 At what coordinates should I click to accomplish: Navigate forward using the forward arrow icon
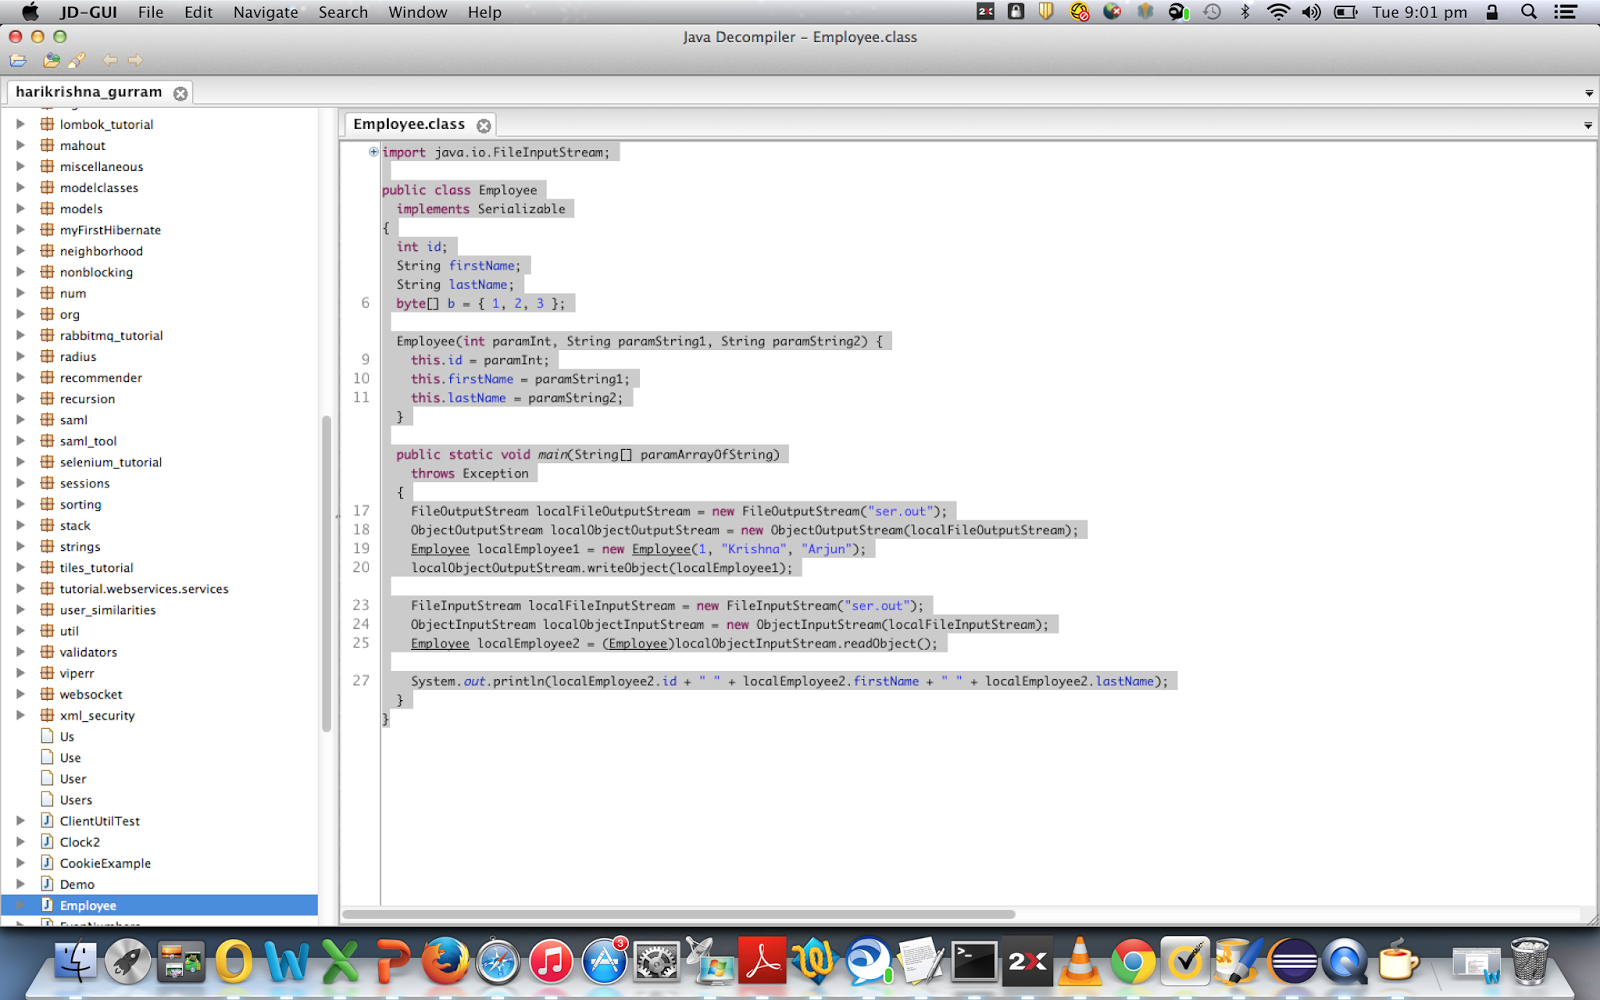click(134, 60)
